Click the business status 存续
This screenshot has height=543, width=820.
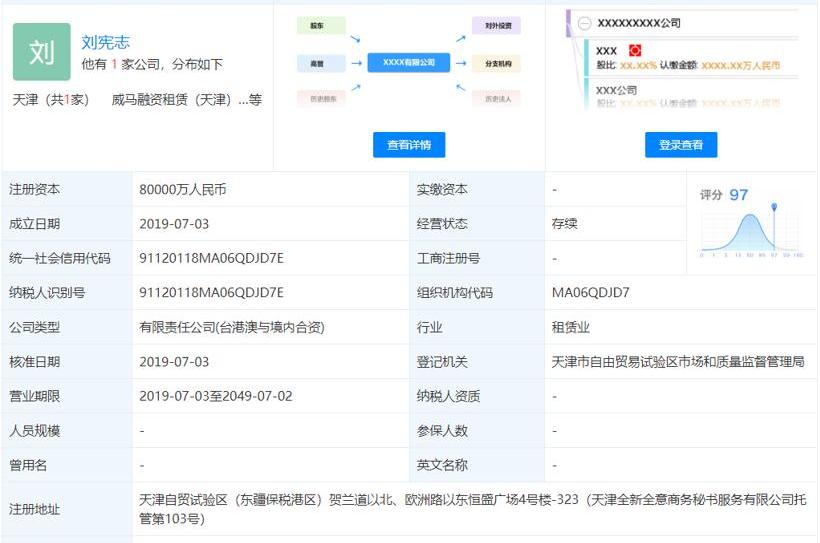[x=564, y=224]
